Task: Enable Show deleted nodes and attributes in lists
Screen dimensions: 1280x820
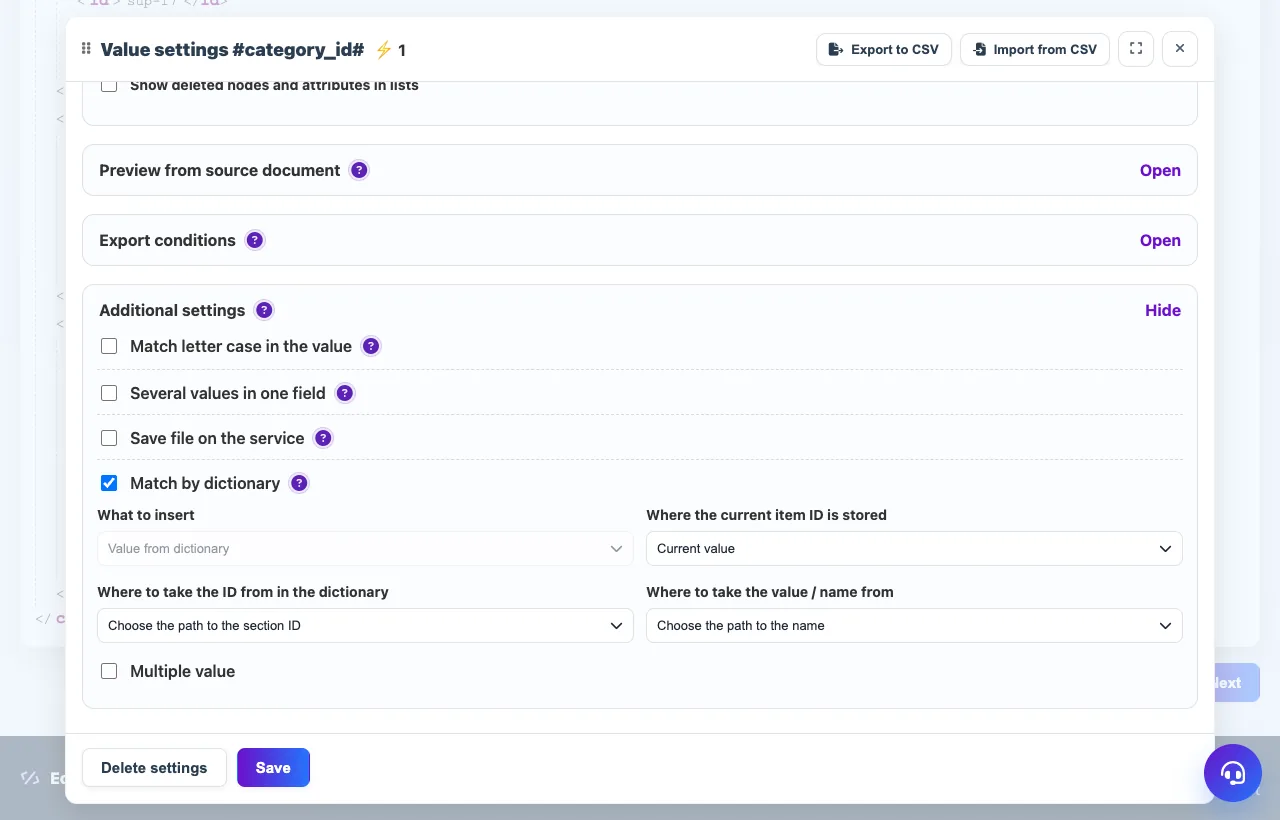Action: click(x=109, y=86)
